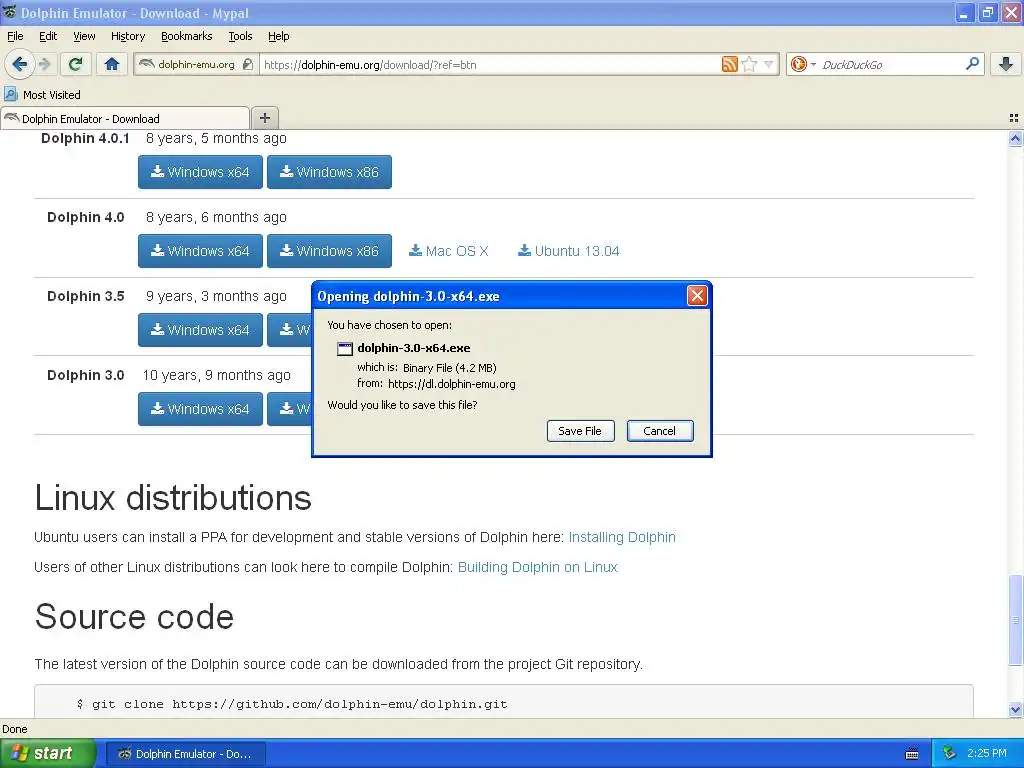Download Dolphin 4.0 Windows x86
The height and width of the screenshot is (768, 1024).
[329, 251]
